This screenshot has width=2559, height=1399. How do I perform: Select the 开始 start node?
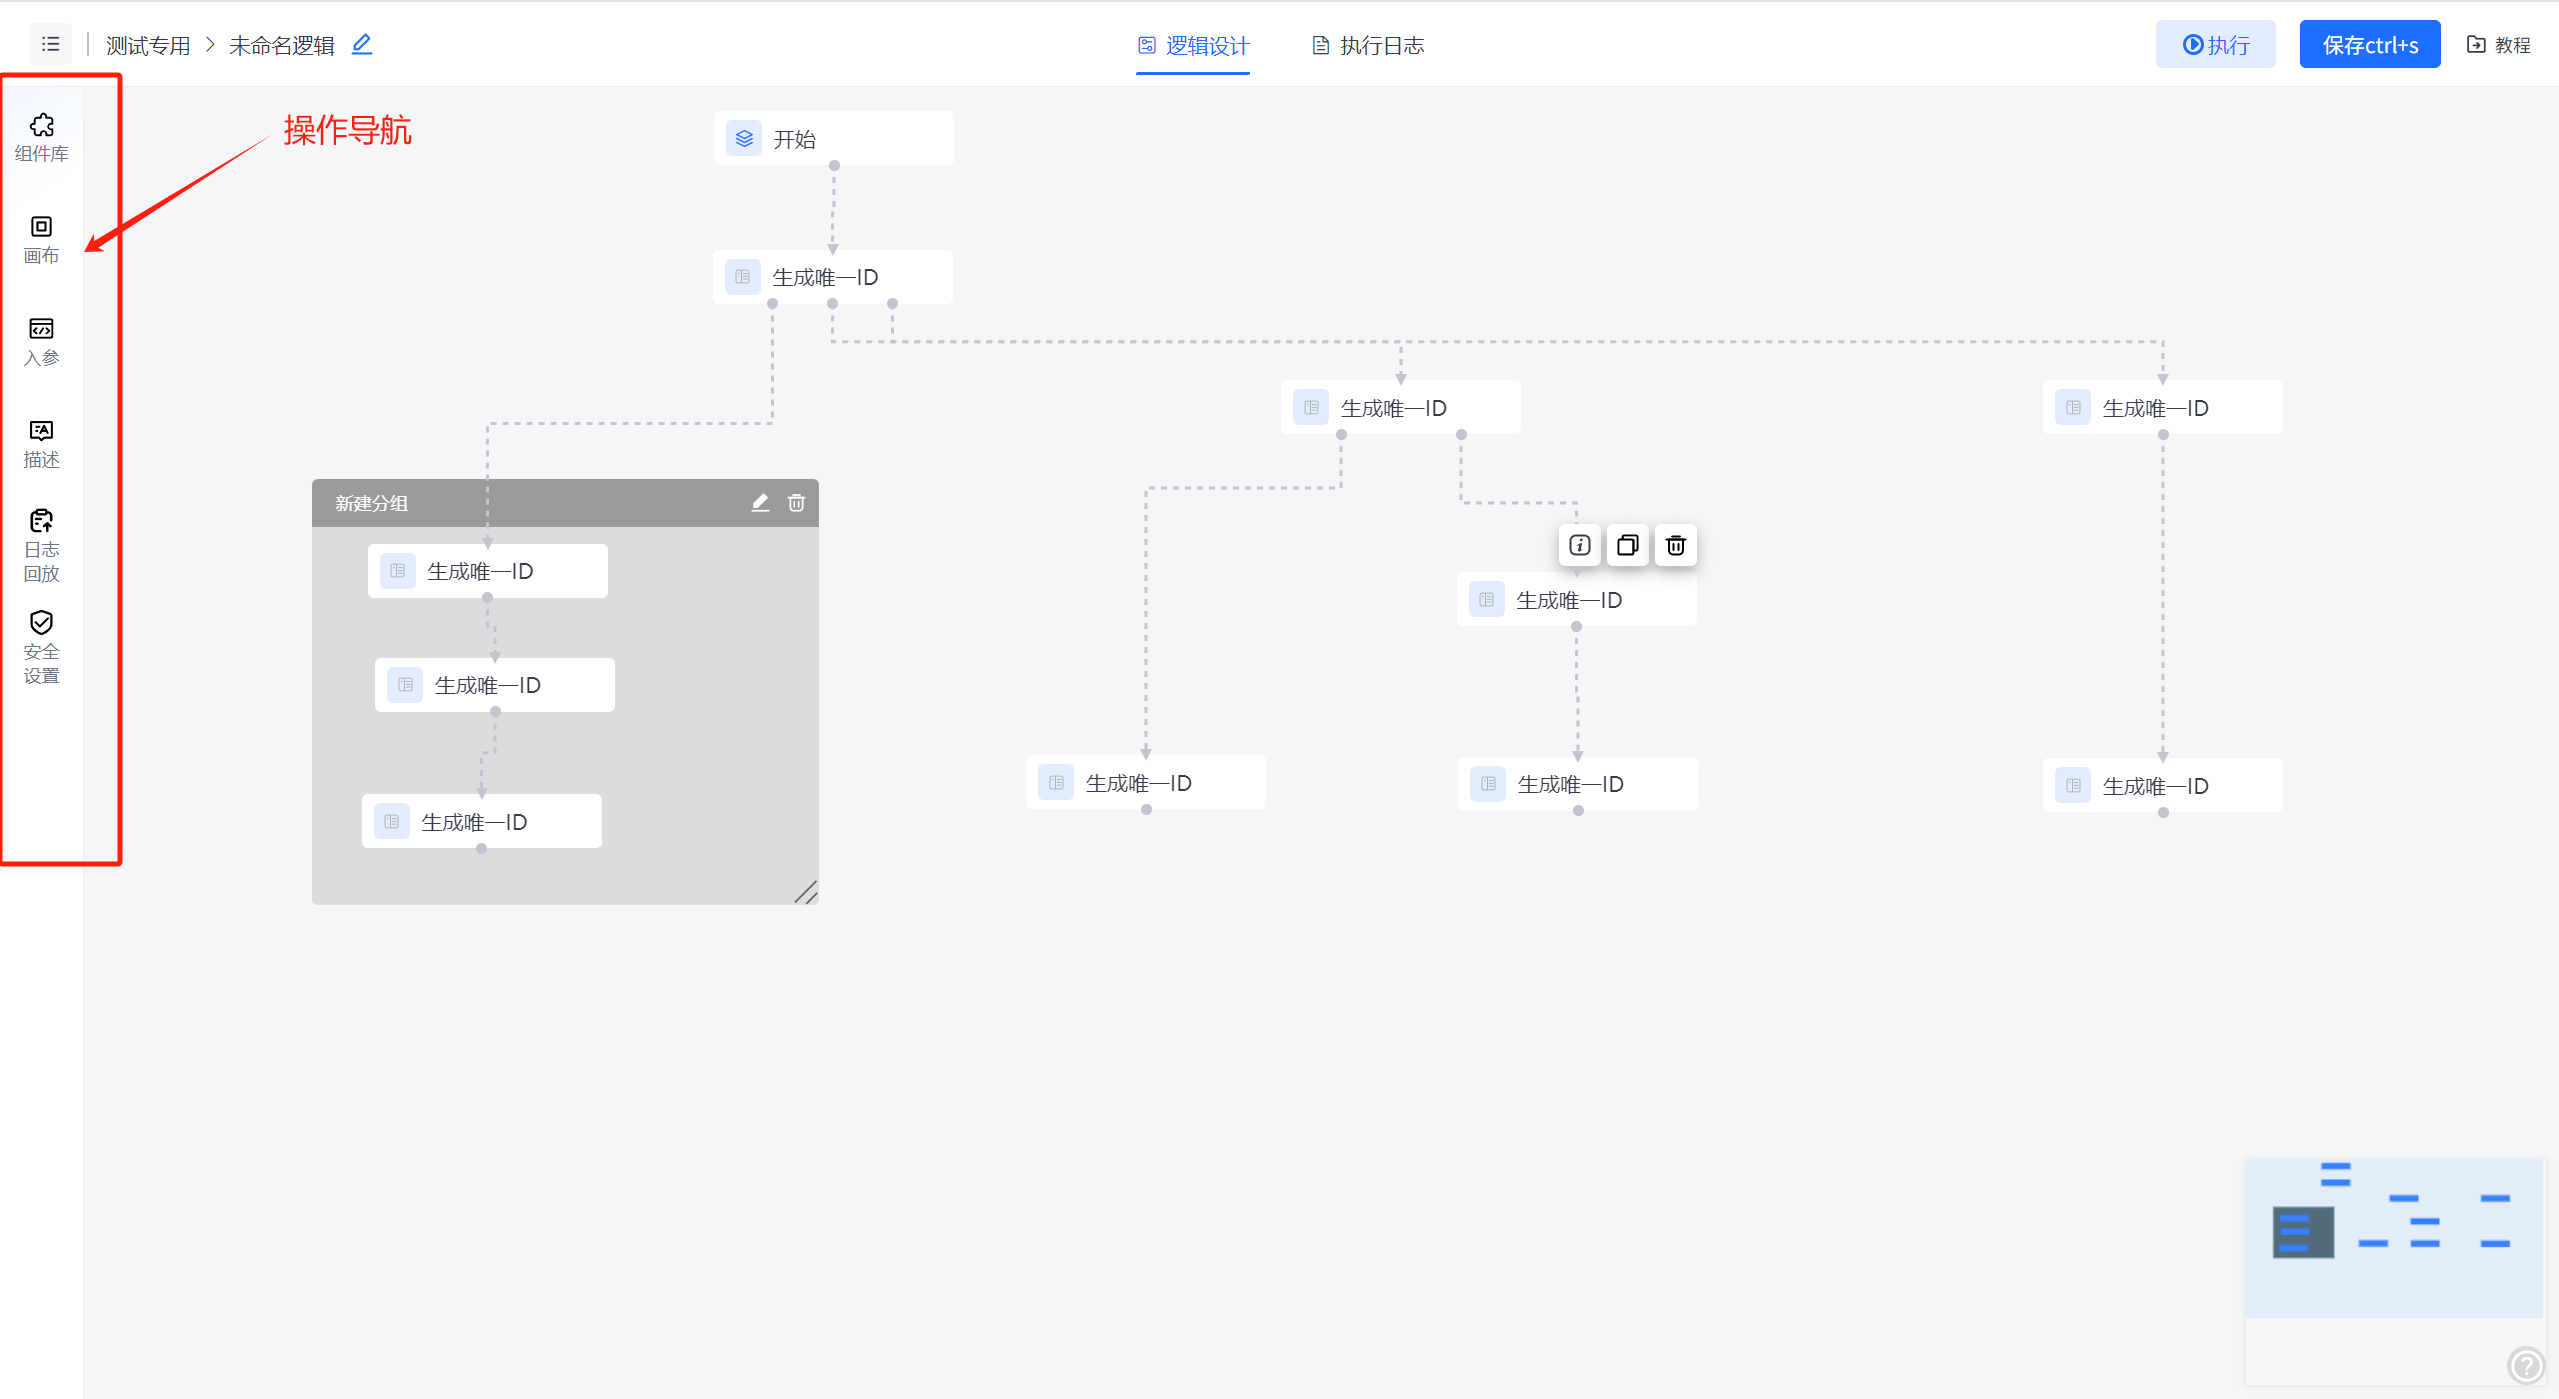(833, 139)
